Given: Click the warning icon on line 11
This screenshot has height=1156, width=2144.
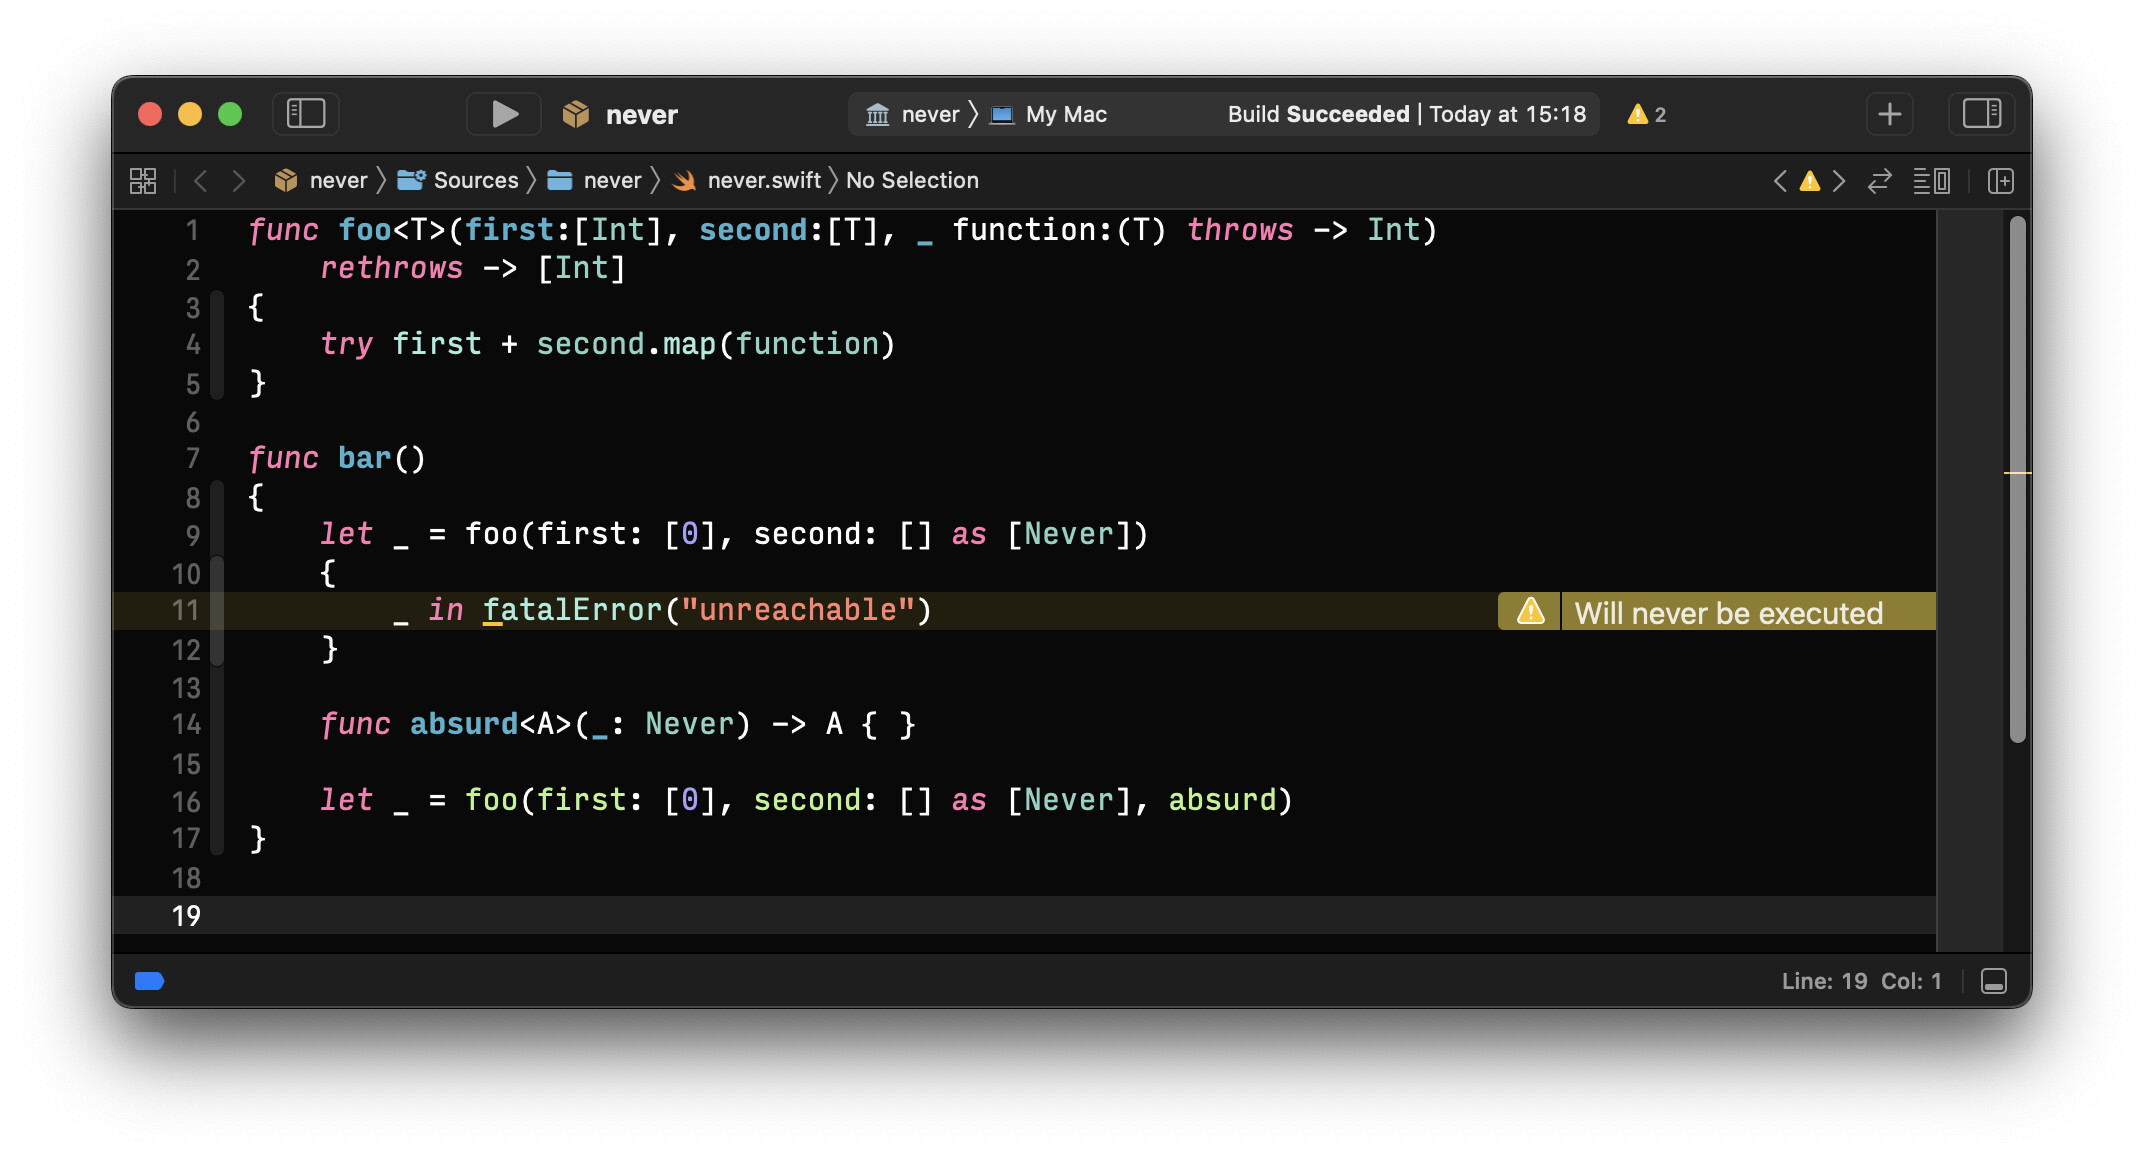Looking at the screenshot, I should (x=1531, y=611).
